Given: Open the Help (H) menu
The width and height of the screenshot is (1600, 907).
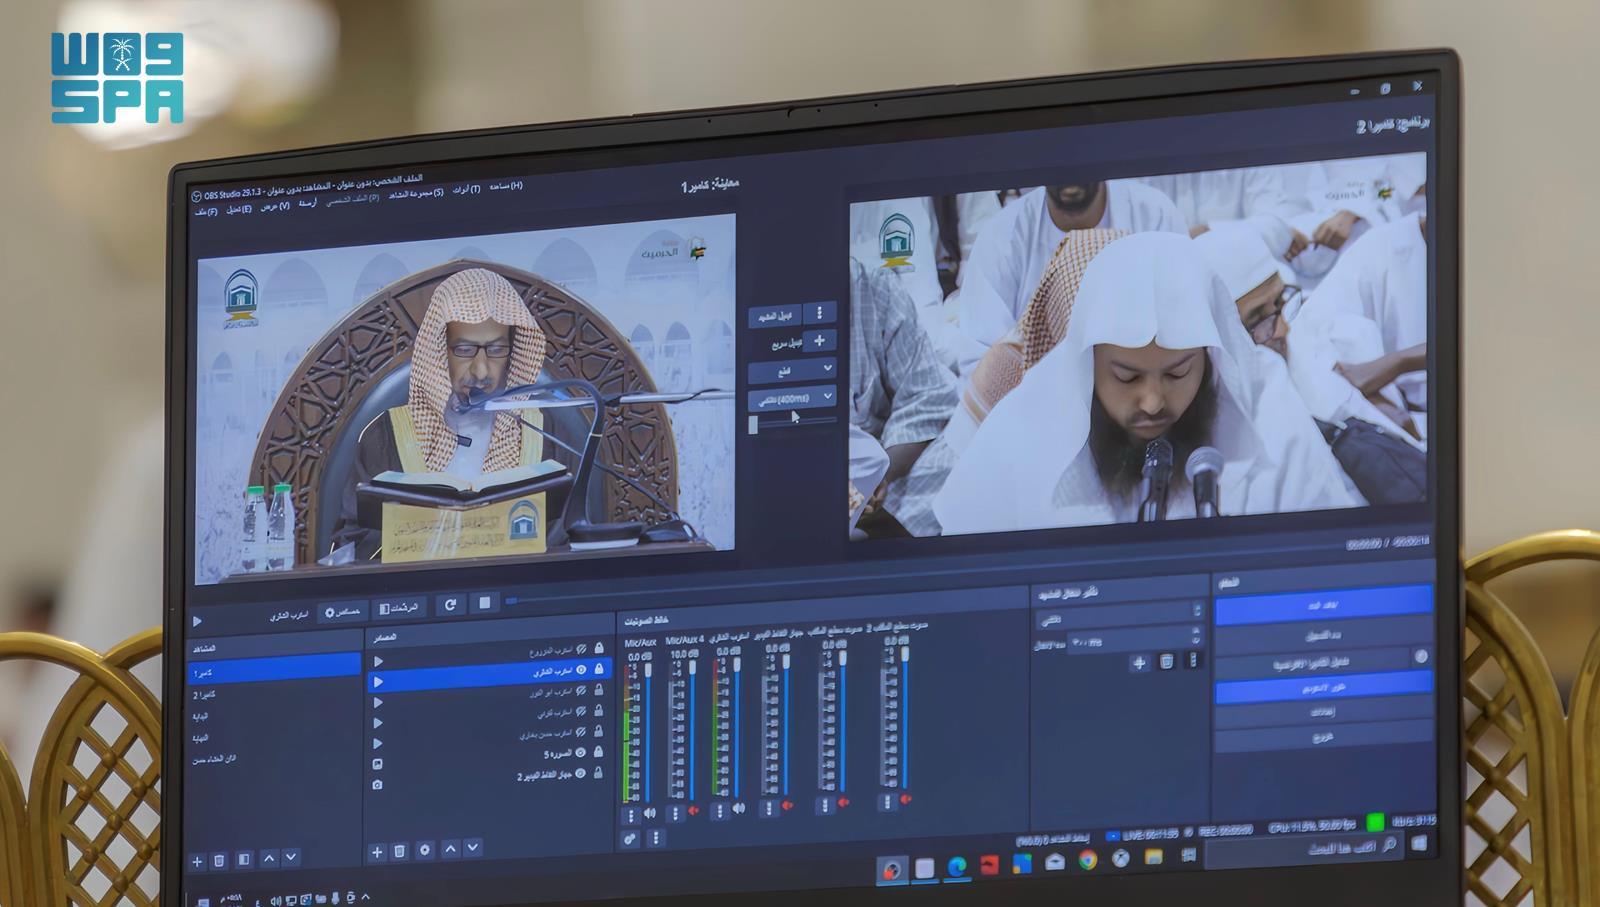Looking at the screenshot, I should coord(506,186).
